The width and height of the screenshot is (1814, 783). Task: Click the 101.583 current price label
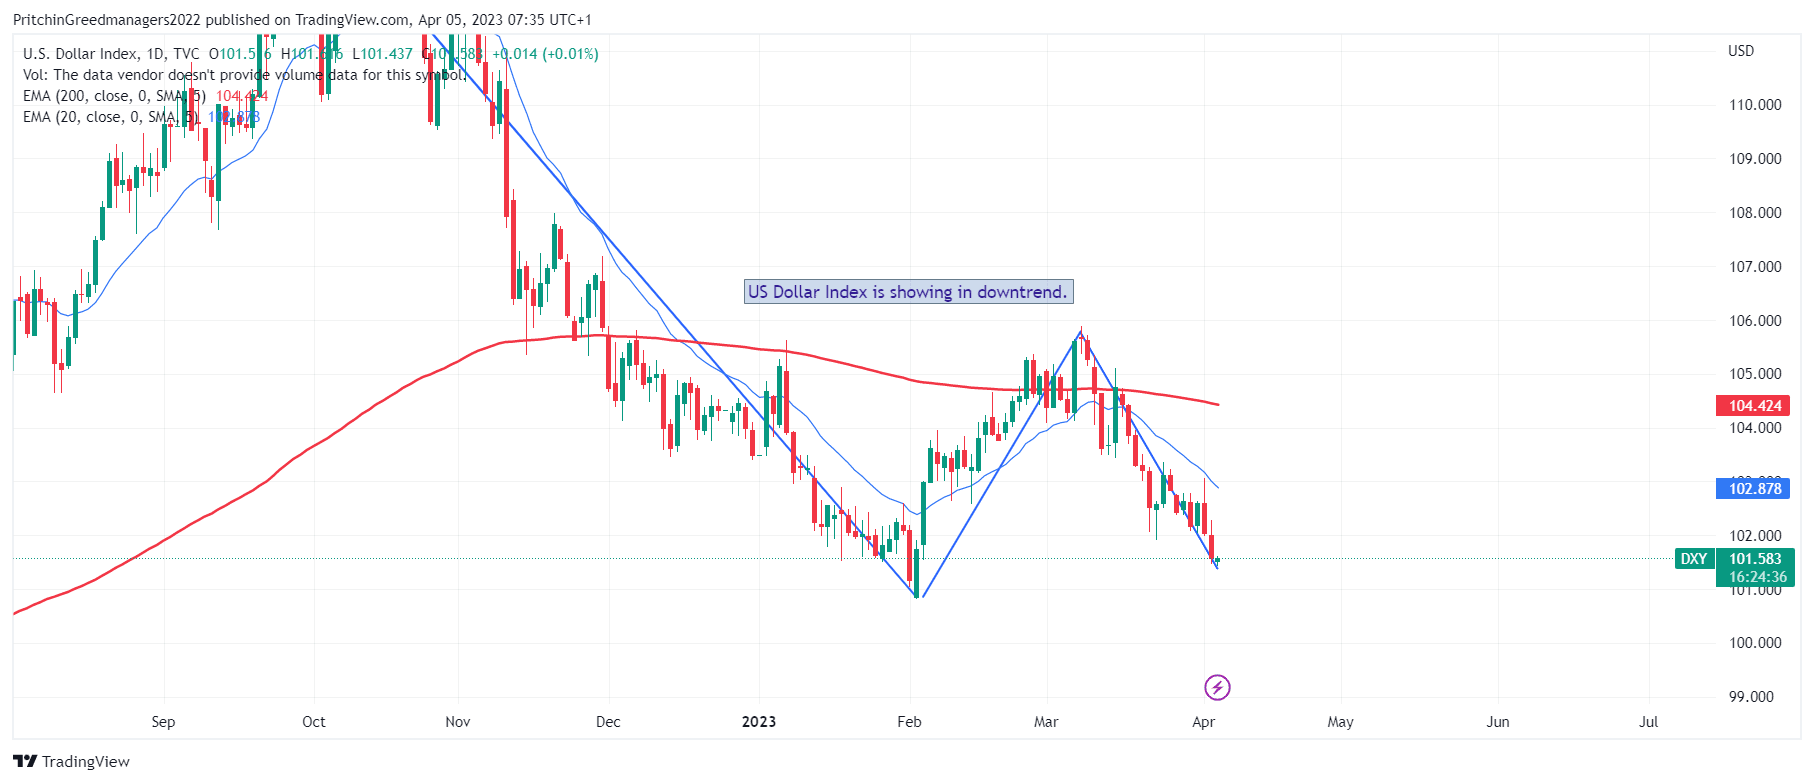pos(1755,559)
